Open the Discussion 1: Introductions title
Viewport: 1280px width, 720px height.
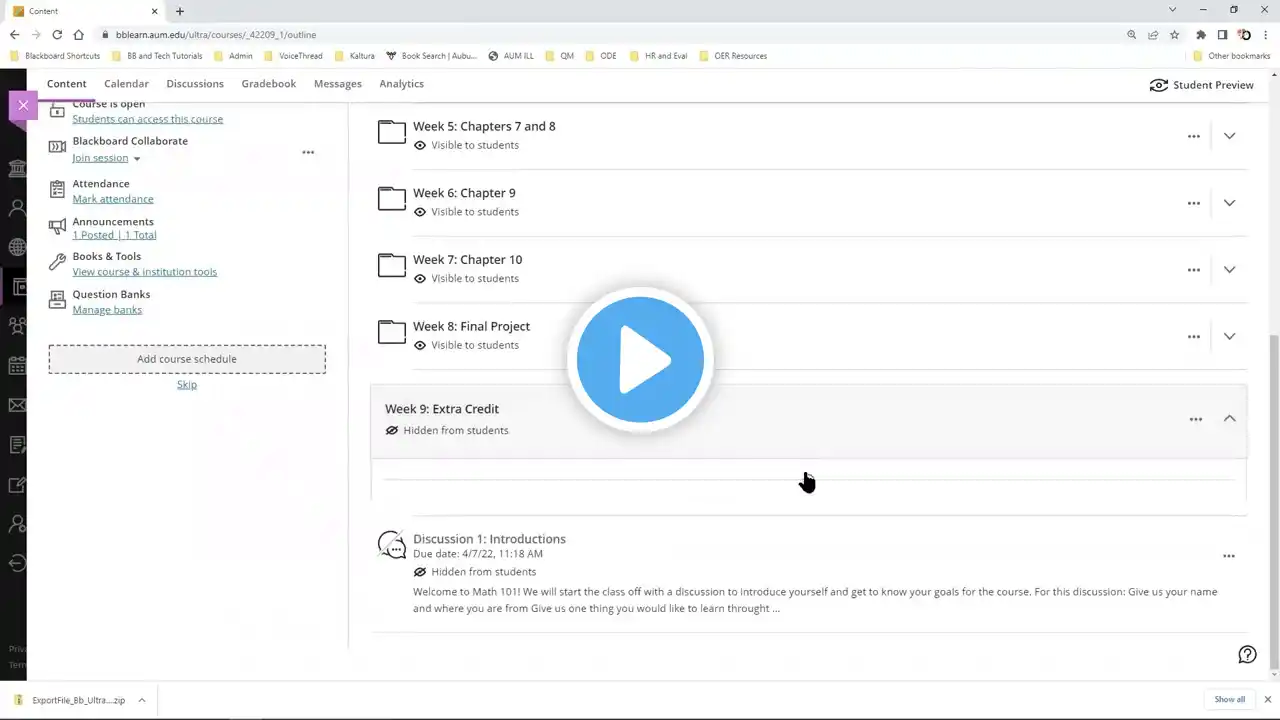click(489, 539)
